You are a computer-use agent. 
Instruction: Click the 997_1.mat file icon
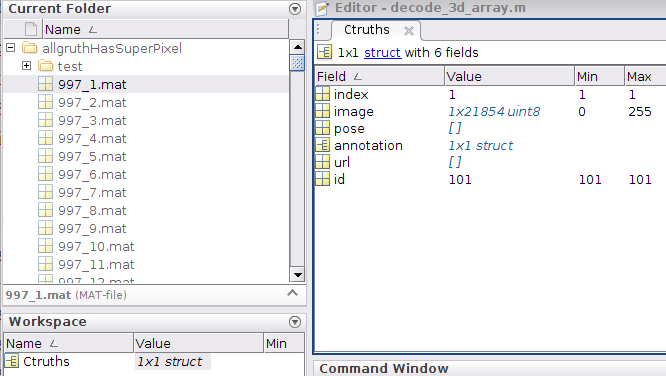point(45,84)
